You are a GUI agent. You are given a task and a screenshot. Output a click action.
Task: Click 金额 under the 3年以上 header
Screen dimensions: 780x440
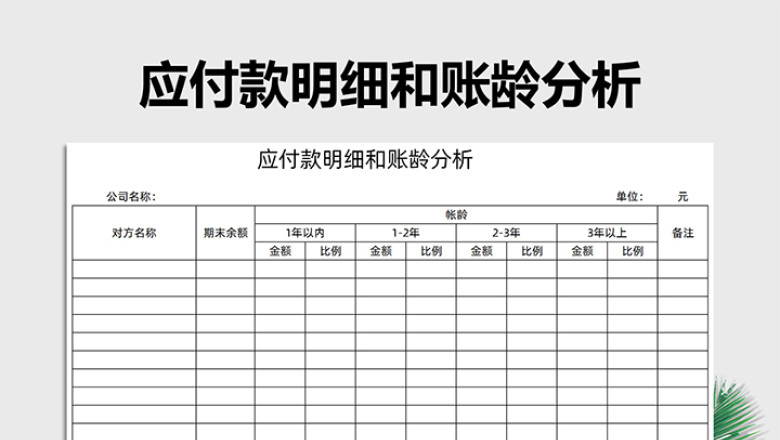click(x=582, y=251)
